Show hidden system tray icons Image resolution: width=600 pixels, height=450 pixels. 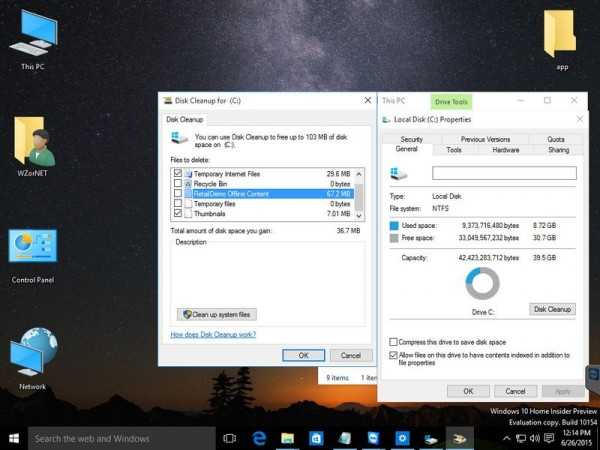click(x=506, y=439)
